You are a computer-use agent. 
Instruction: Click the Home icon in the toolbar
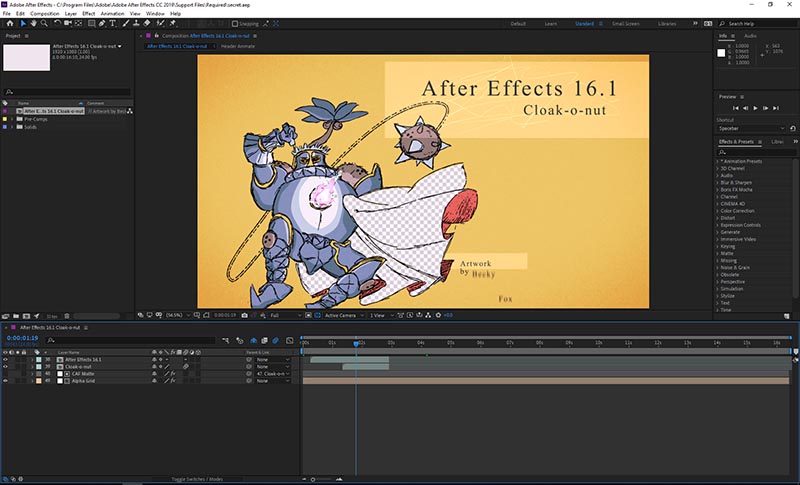8,23
